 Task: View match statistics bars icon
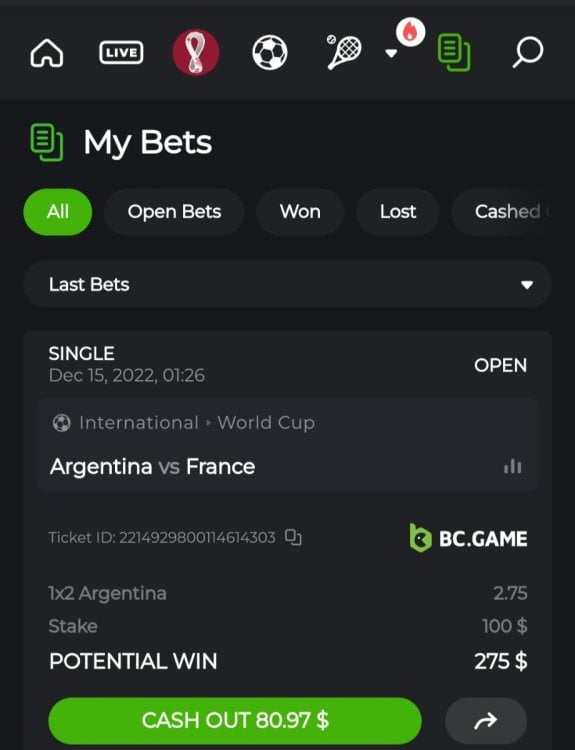click(x=512, y=466)
